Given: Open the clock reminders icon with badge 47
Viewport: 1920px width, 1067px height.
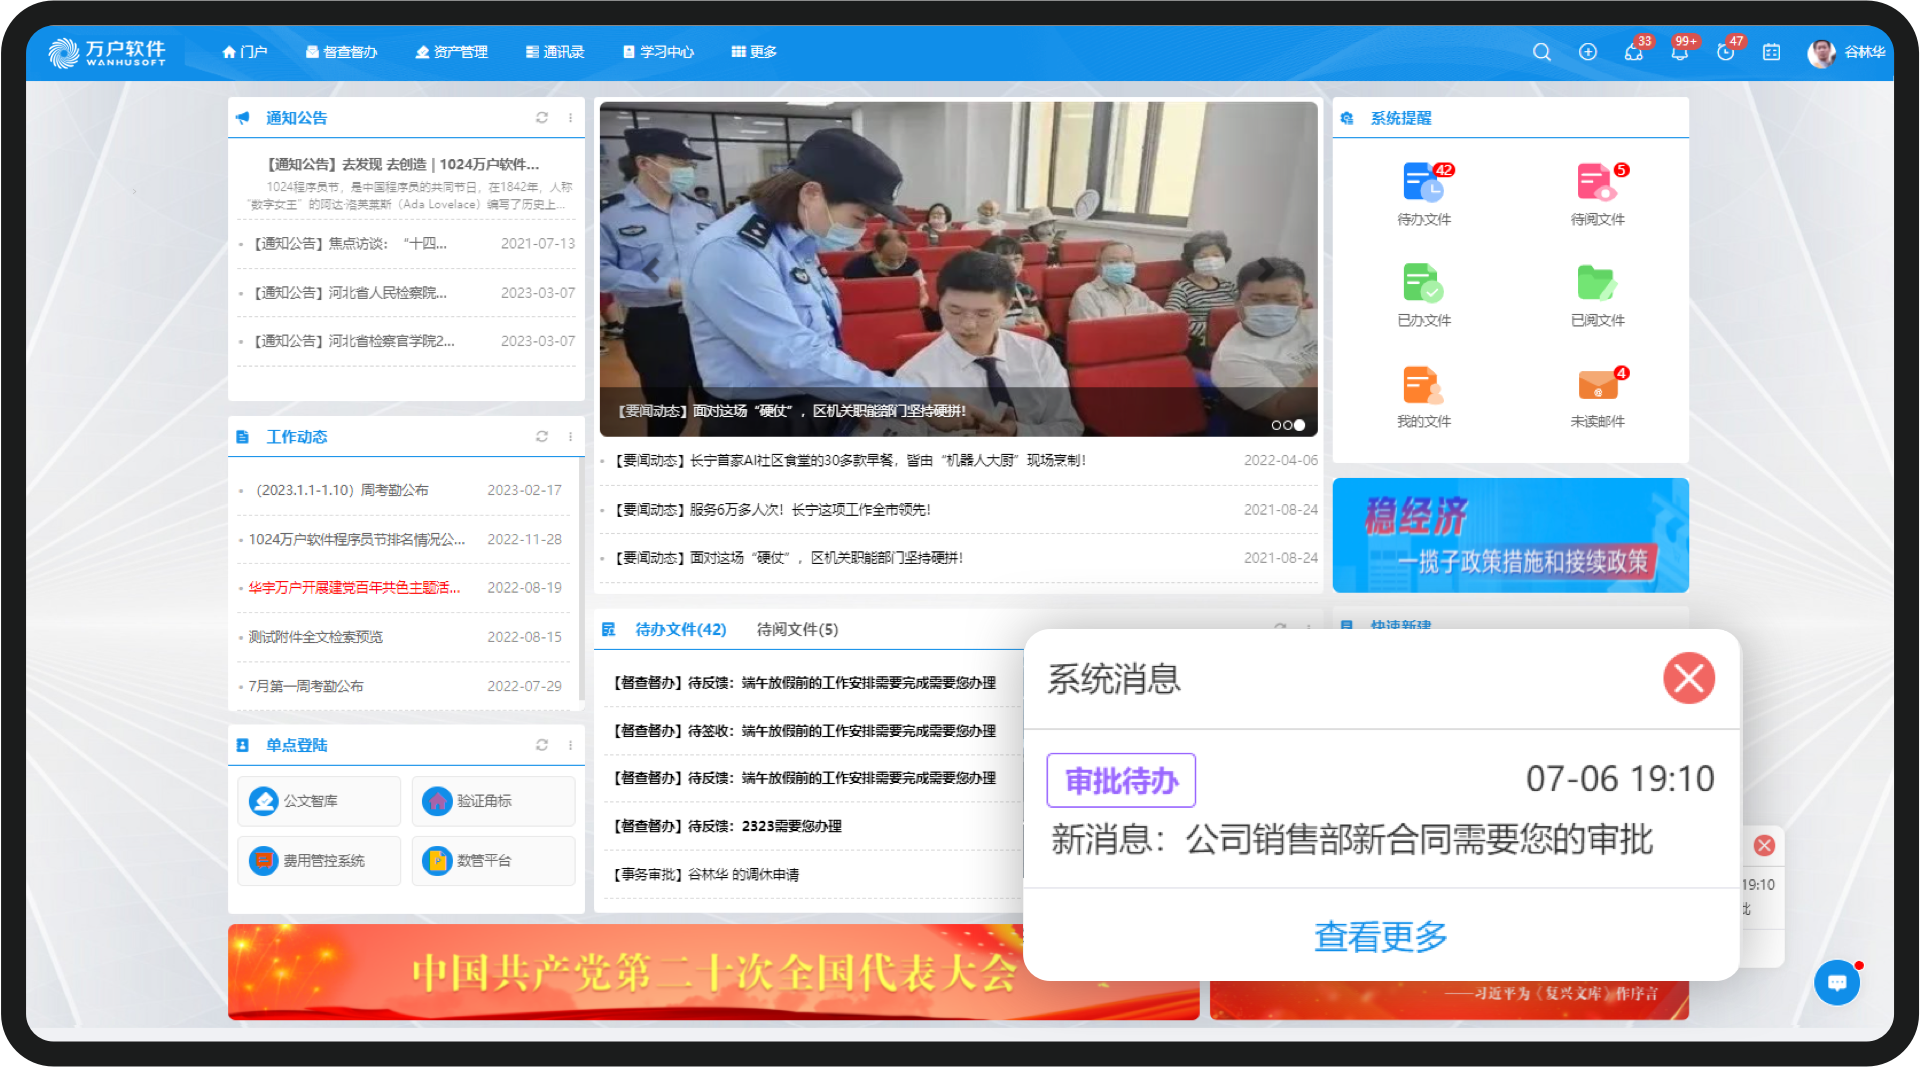Looking at the screenshot, I should point(1726,52).
